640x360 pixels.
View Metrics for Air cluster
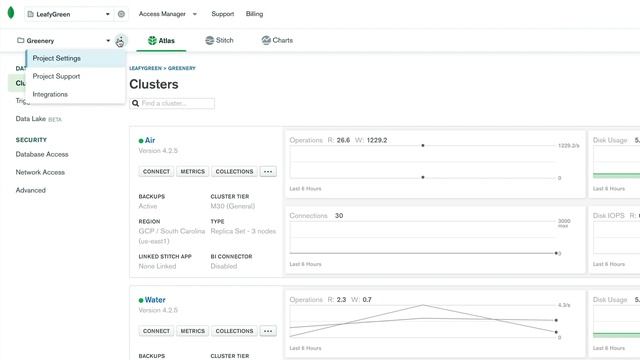point(192,171)
